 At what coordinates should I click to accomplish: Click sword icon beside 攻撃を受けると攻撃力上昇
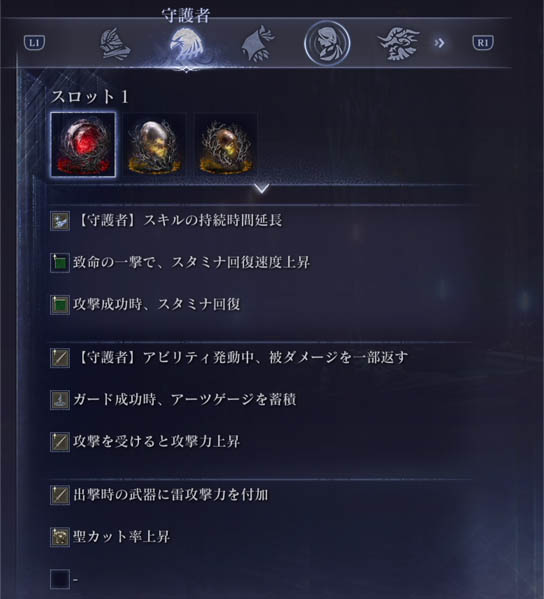click(x=60, y=442)
